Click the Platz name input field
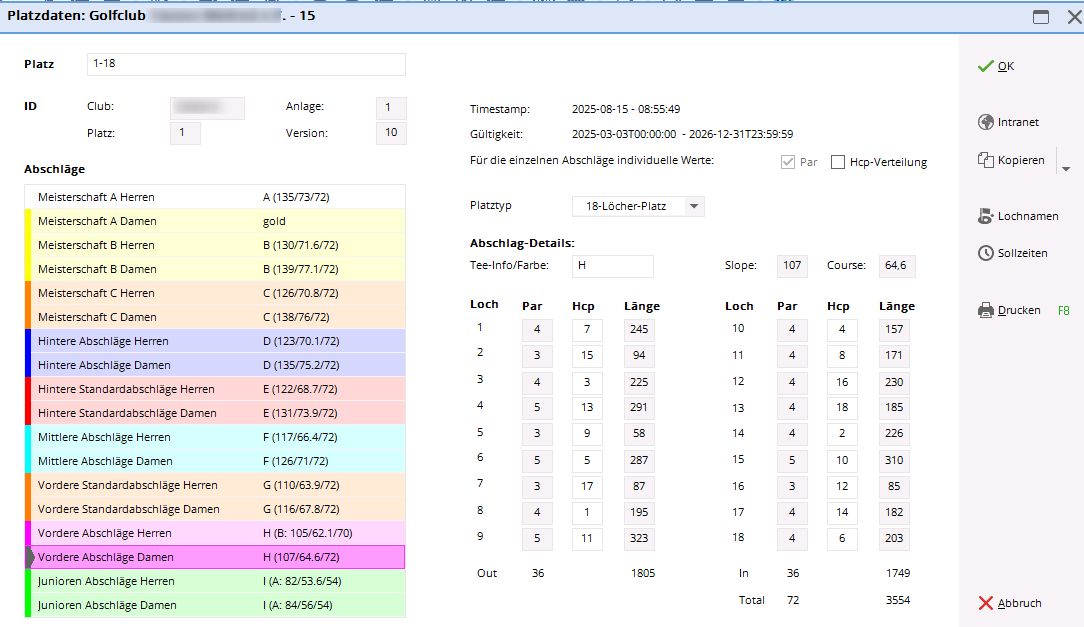Image resolution: width=1084 pixels, height=627 pixels. point(246,65)
